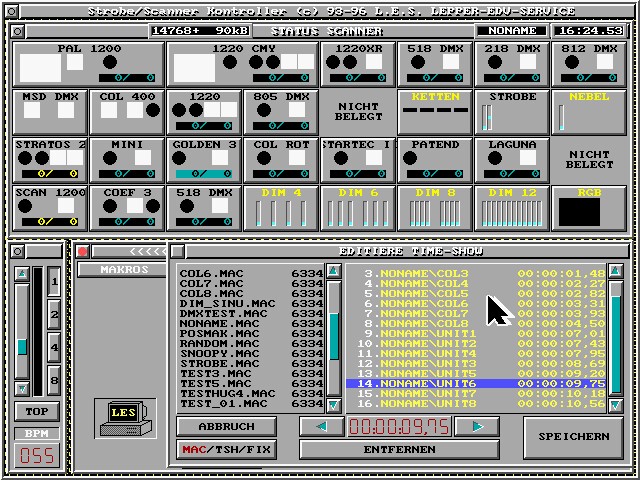Click the red time code field 00:00:09,75
This screenshot has height=480, width=640.
point(399,427)
